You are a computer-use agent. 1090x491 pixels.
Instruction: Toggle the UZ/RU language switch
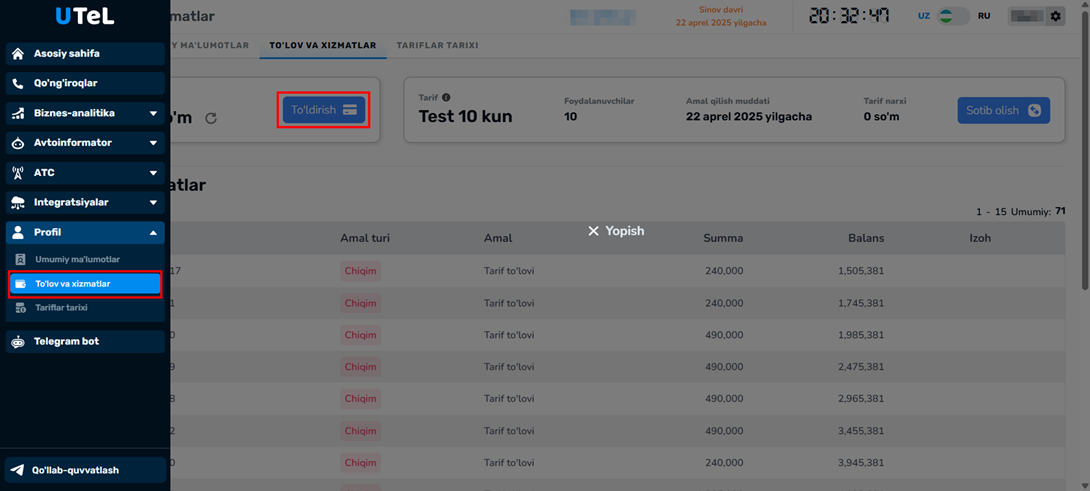pos(953,17)
